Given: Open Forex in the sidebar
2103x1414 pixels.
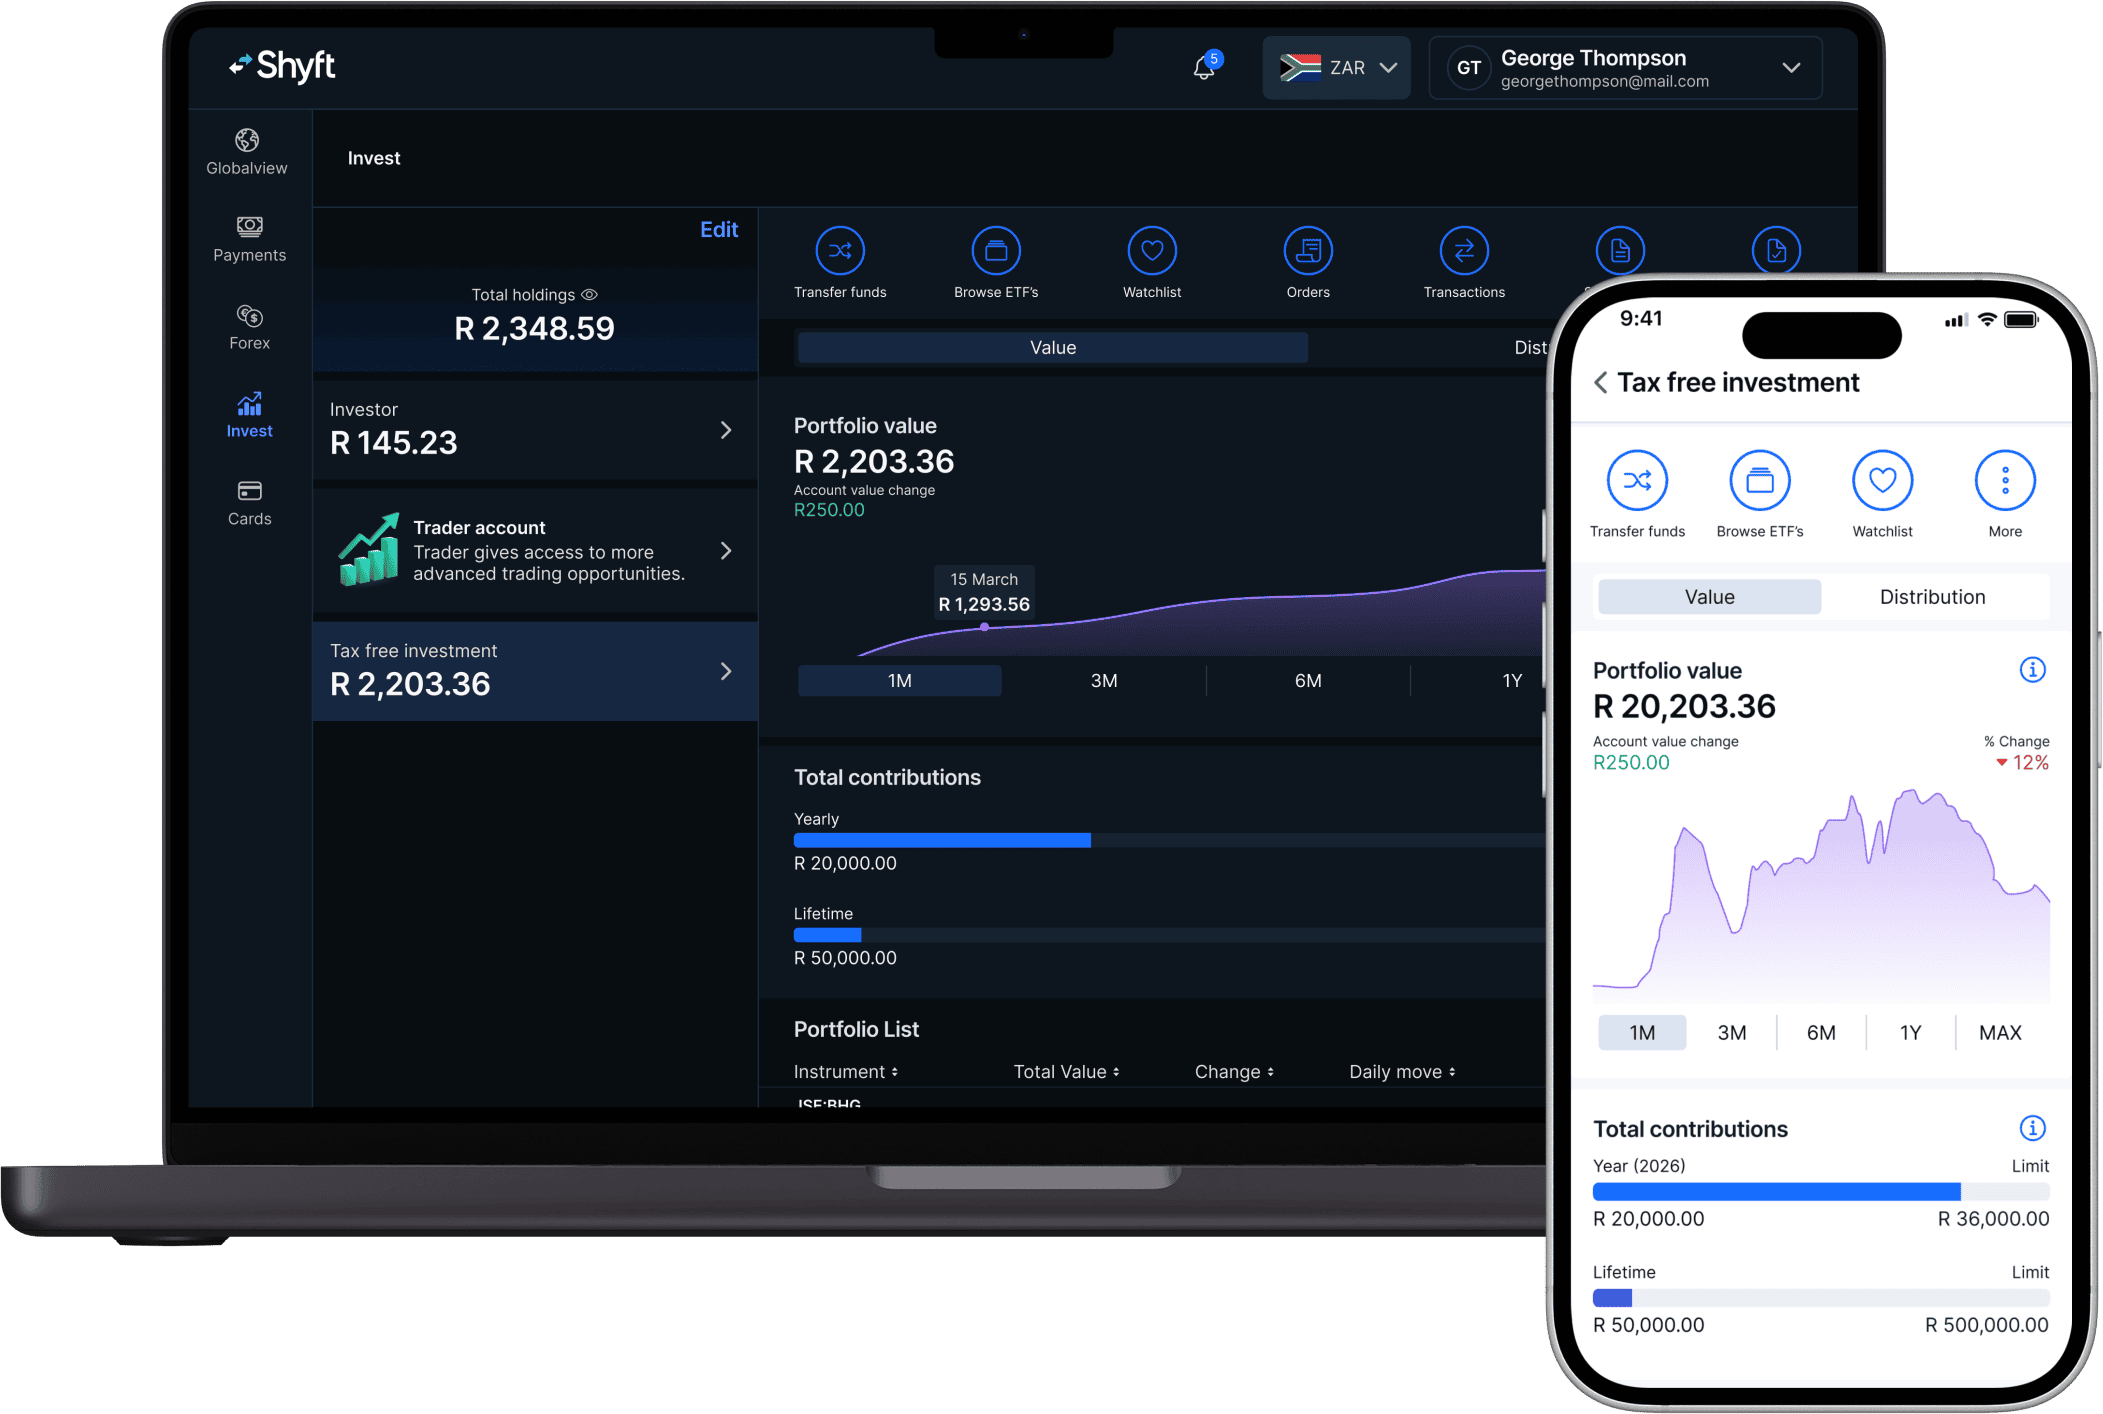Looking at the screenshot, I should (x=249, y=328).
